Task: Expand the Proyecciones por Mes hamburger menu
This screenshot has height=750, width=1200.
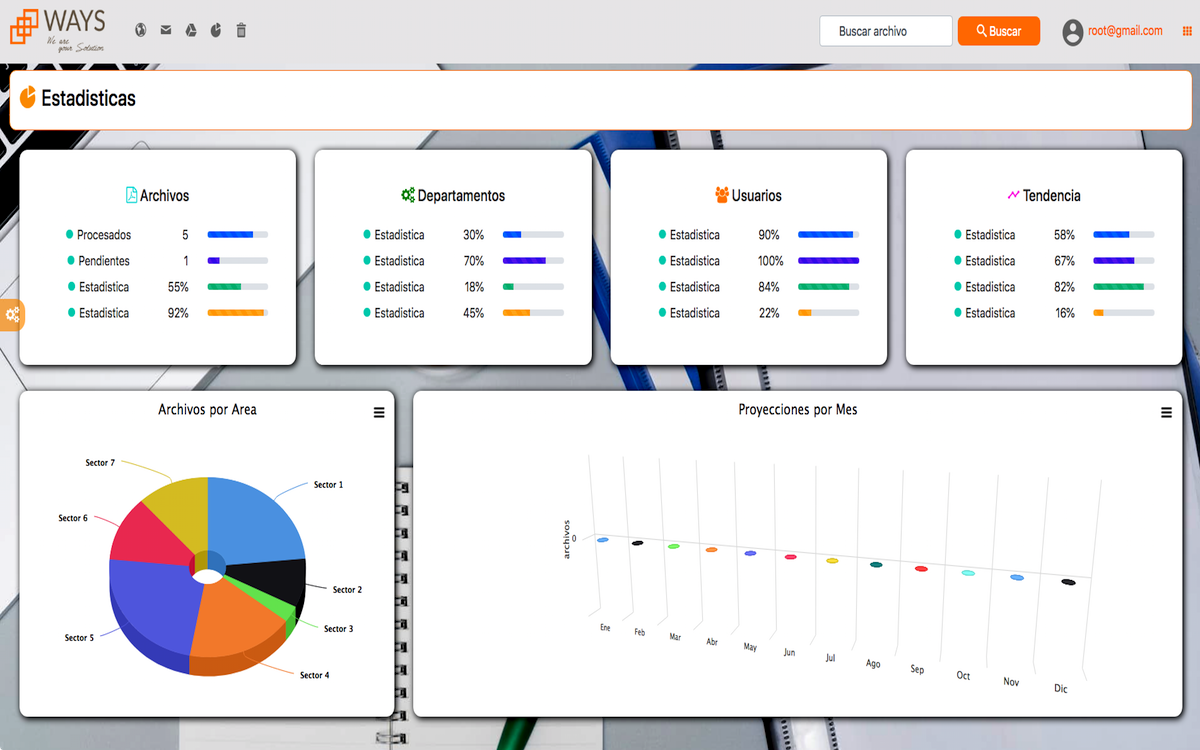Action: [x=1166, y=412]
